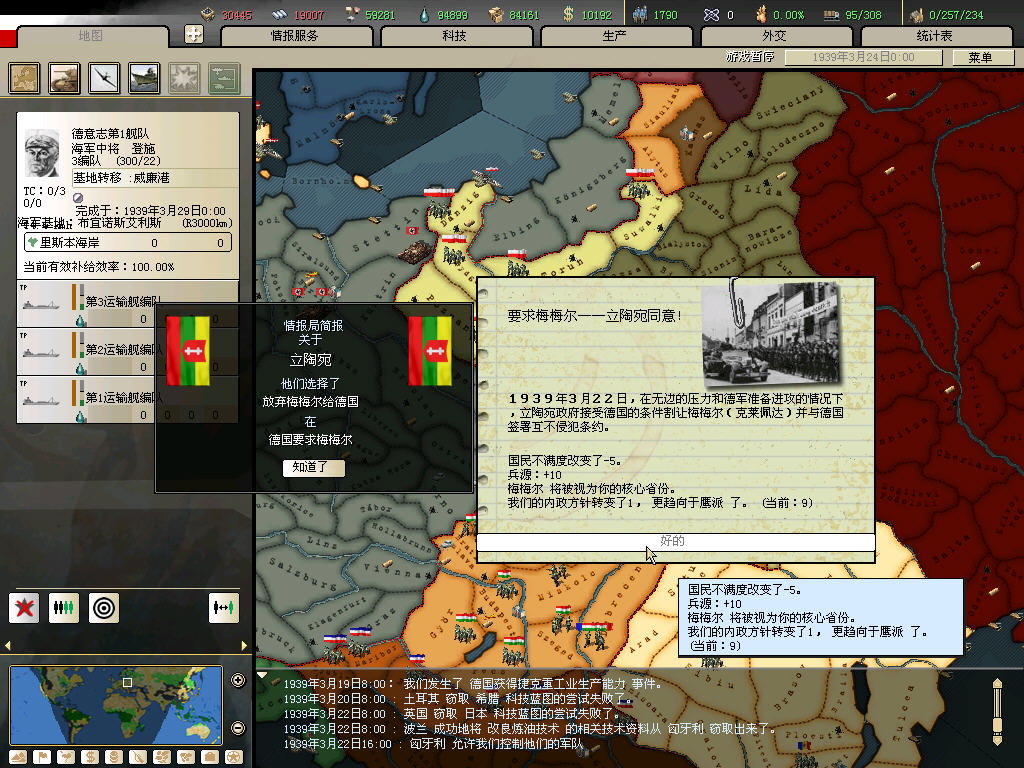Viewport: 1024px width, 768px height.
Task: Click the transfer units two-figure arrow icon
Action: click(224, 608)
